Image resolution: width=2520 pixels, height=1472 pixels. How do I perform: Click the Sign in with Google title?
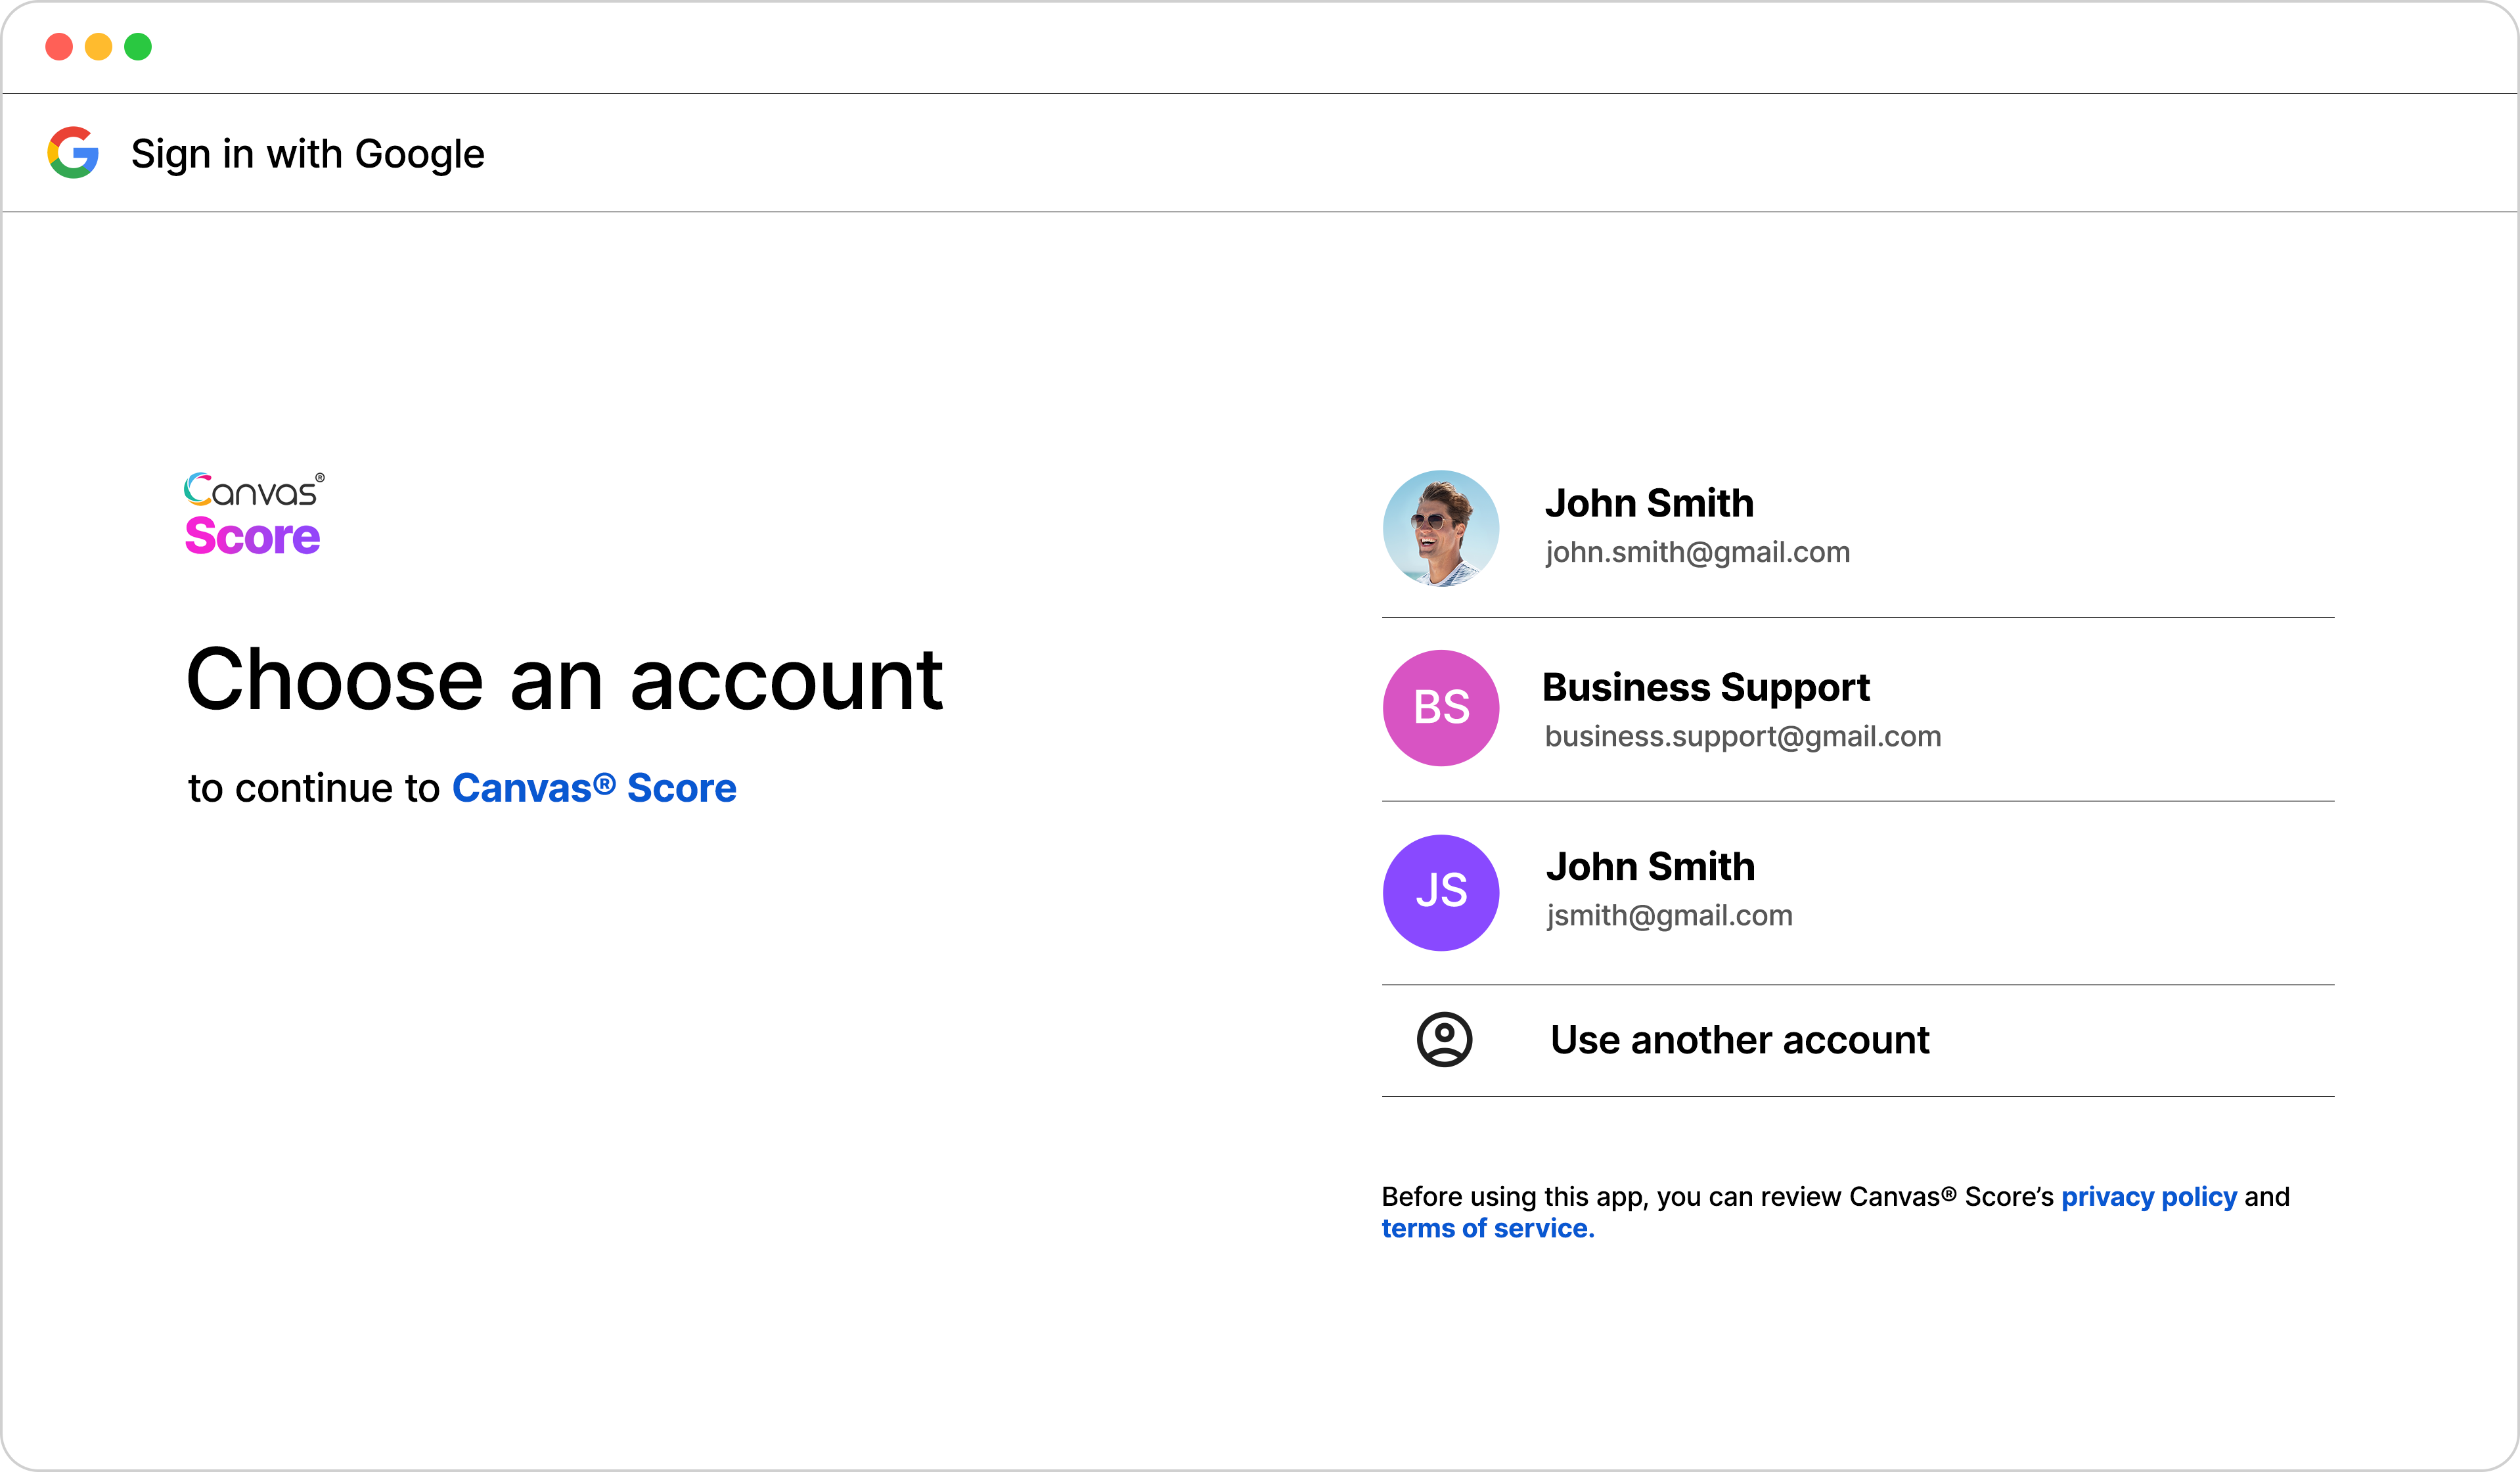308,154
